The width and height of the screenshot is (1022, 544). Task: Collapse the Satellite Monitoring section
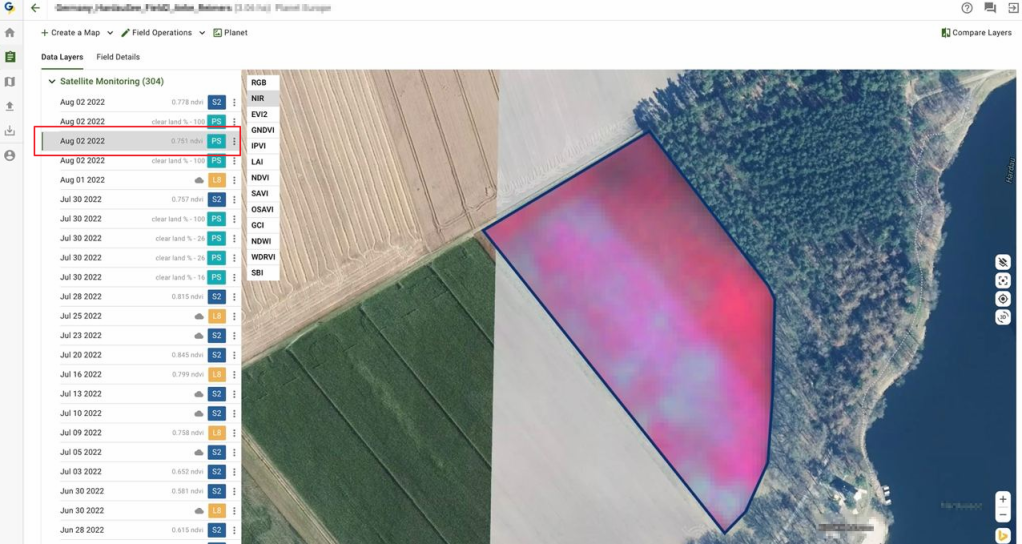coord(52,82)
